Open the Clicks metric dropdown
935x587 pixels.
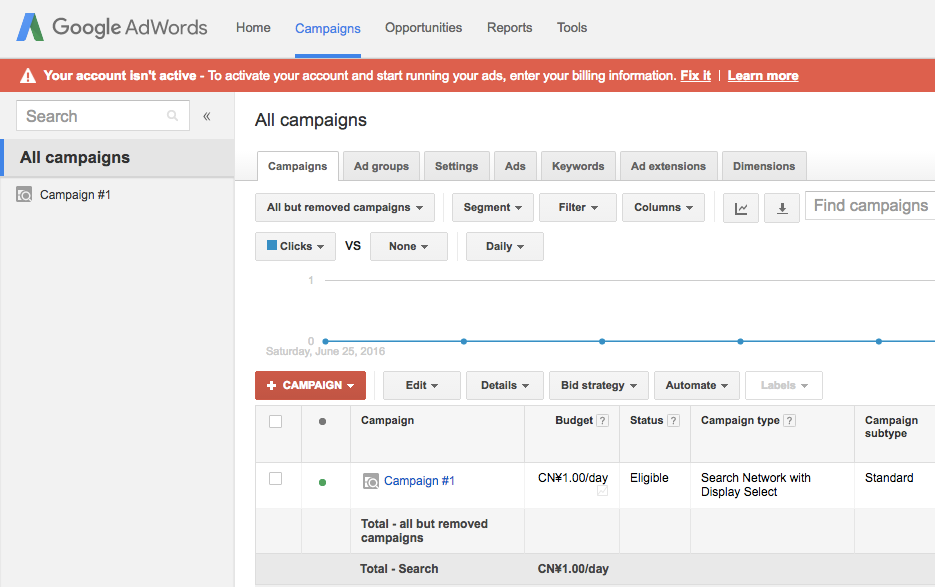(295, 246)
